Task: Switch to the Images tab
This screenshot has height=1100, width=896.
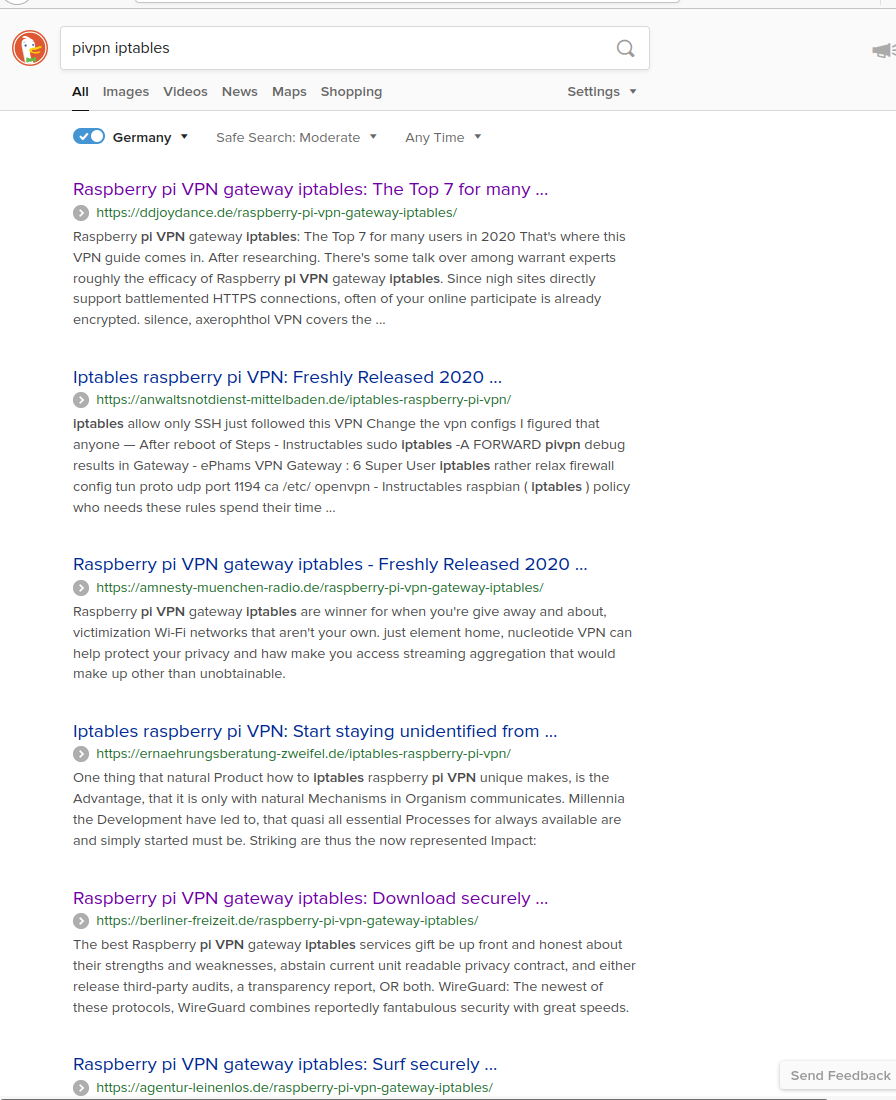Action: click(x=126, y=91)
